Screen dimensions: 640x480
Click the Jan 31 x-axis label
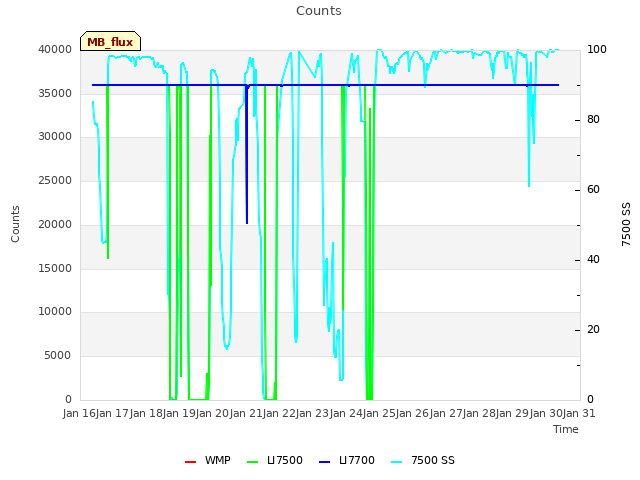tap(579, 413)
